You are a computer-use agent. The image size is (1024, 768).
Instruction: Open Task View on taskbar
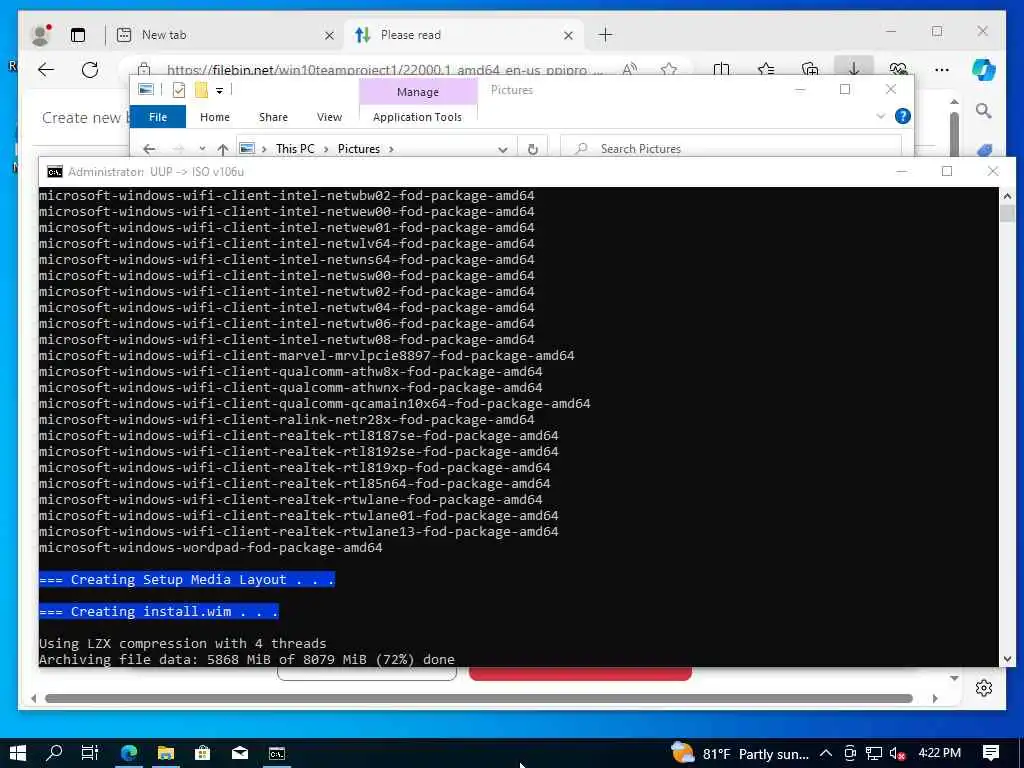[x=90, y=753]
